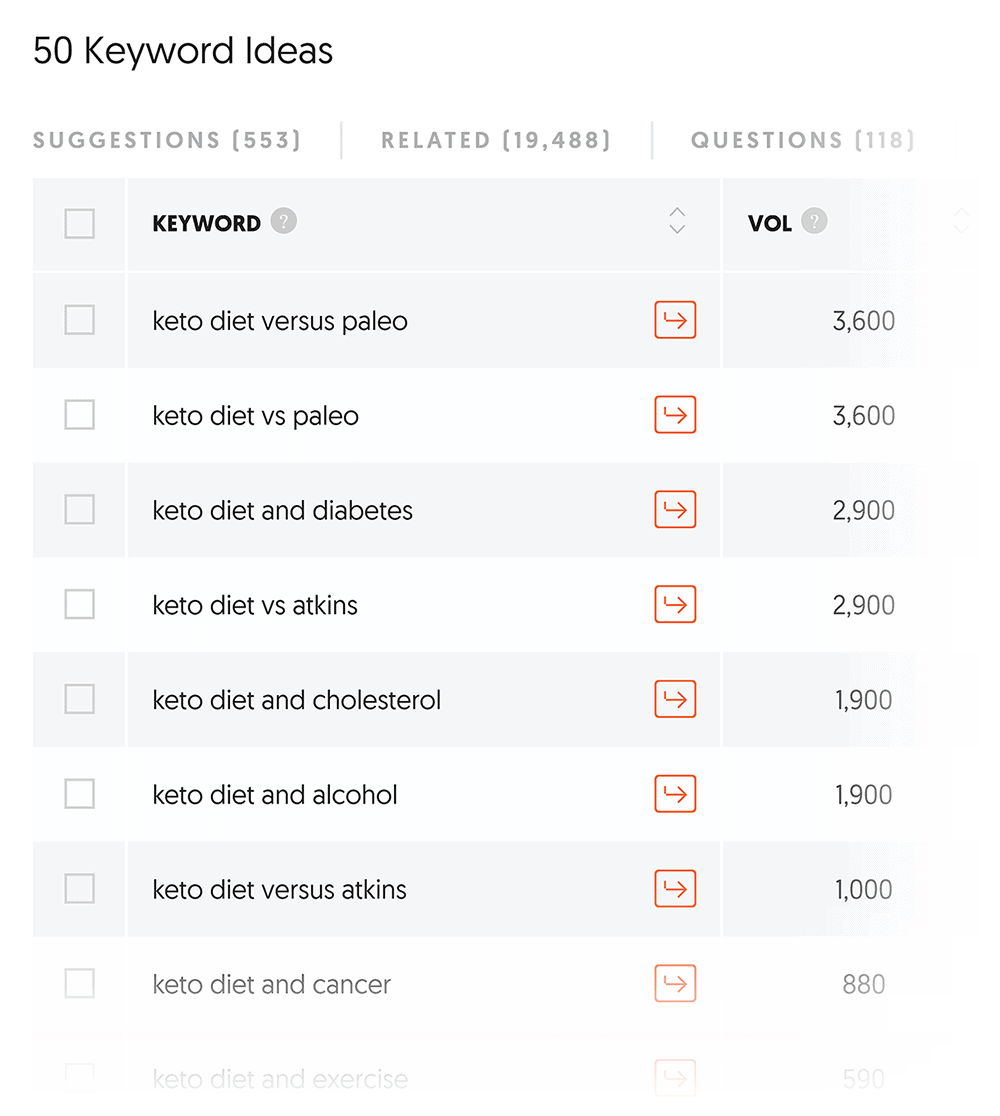Click arrow icon for keto diet vs atkins
This screenshot has height=1116, width=1000.
tap(675, 605)
